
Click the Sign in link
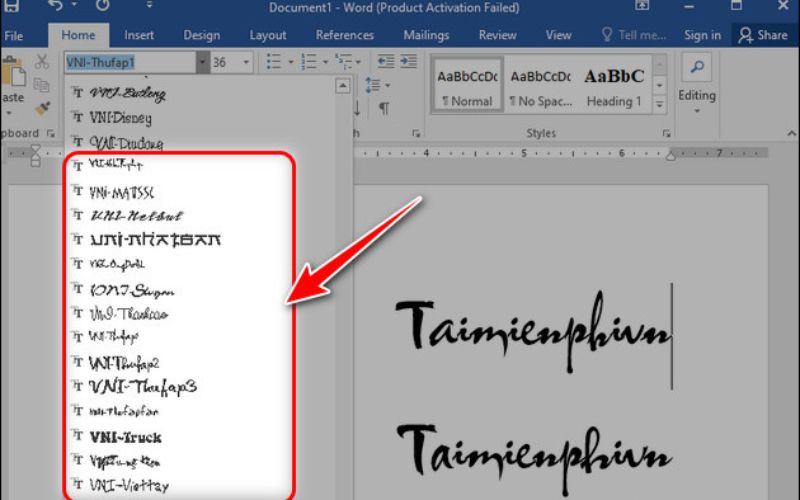tap(702, 35)
